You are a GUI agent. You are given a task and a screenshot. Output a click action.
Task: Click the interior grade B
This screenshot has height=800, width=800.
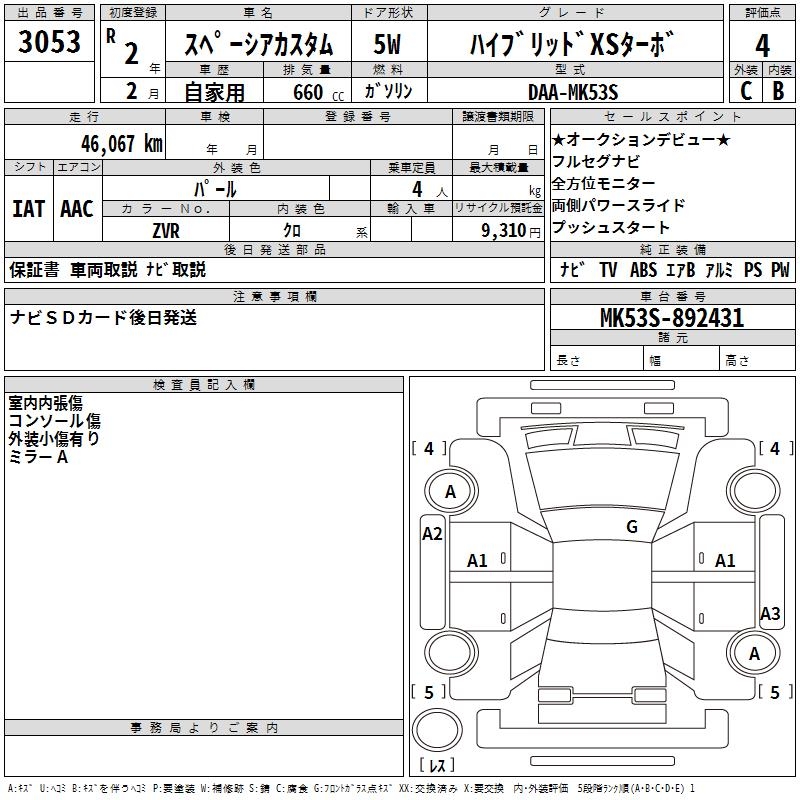tap(778, 91)
